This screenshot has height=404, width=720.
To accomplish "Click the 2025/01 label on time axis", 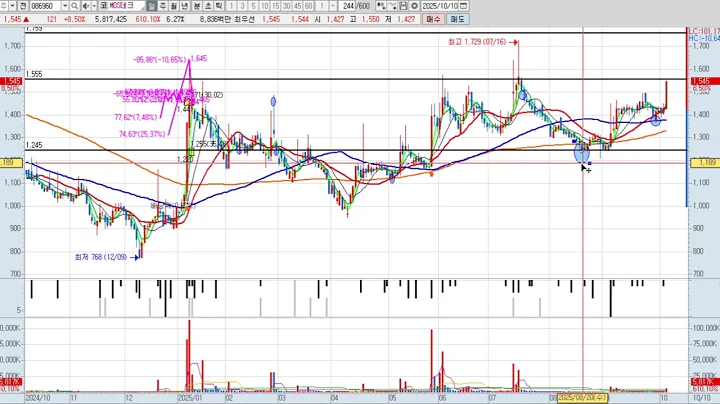I will pyautogui.click(x=191, y=398).
